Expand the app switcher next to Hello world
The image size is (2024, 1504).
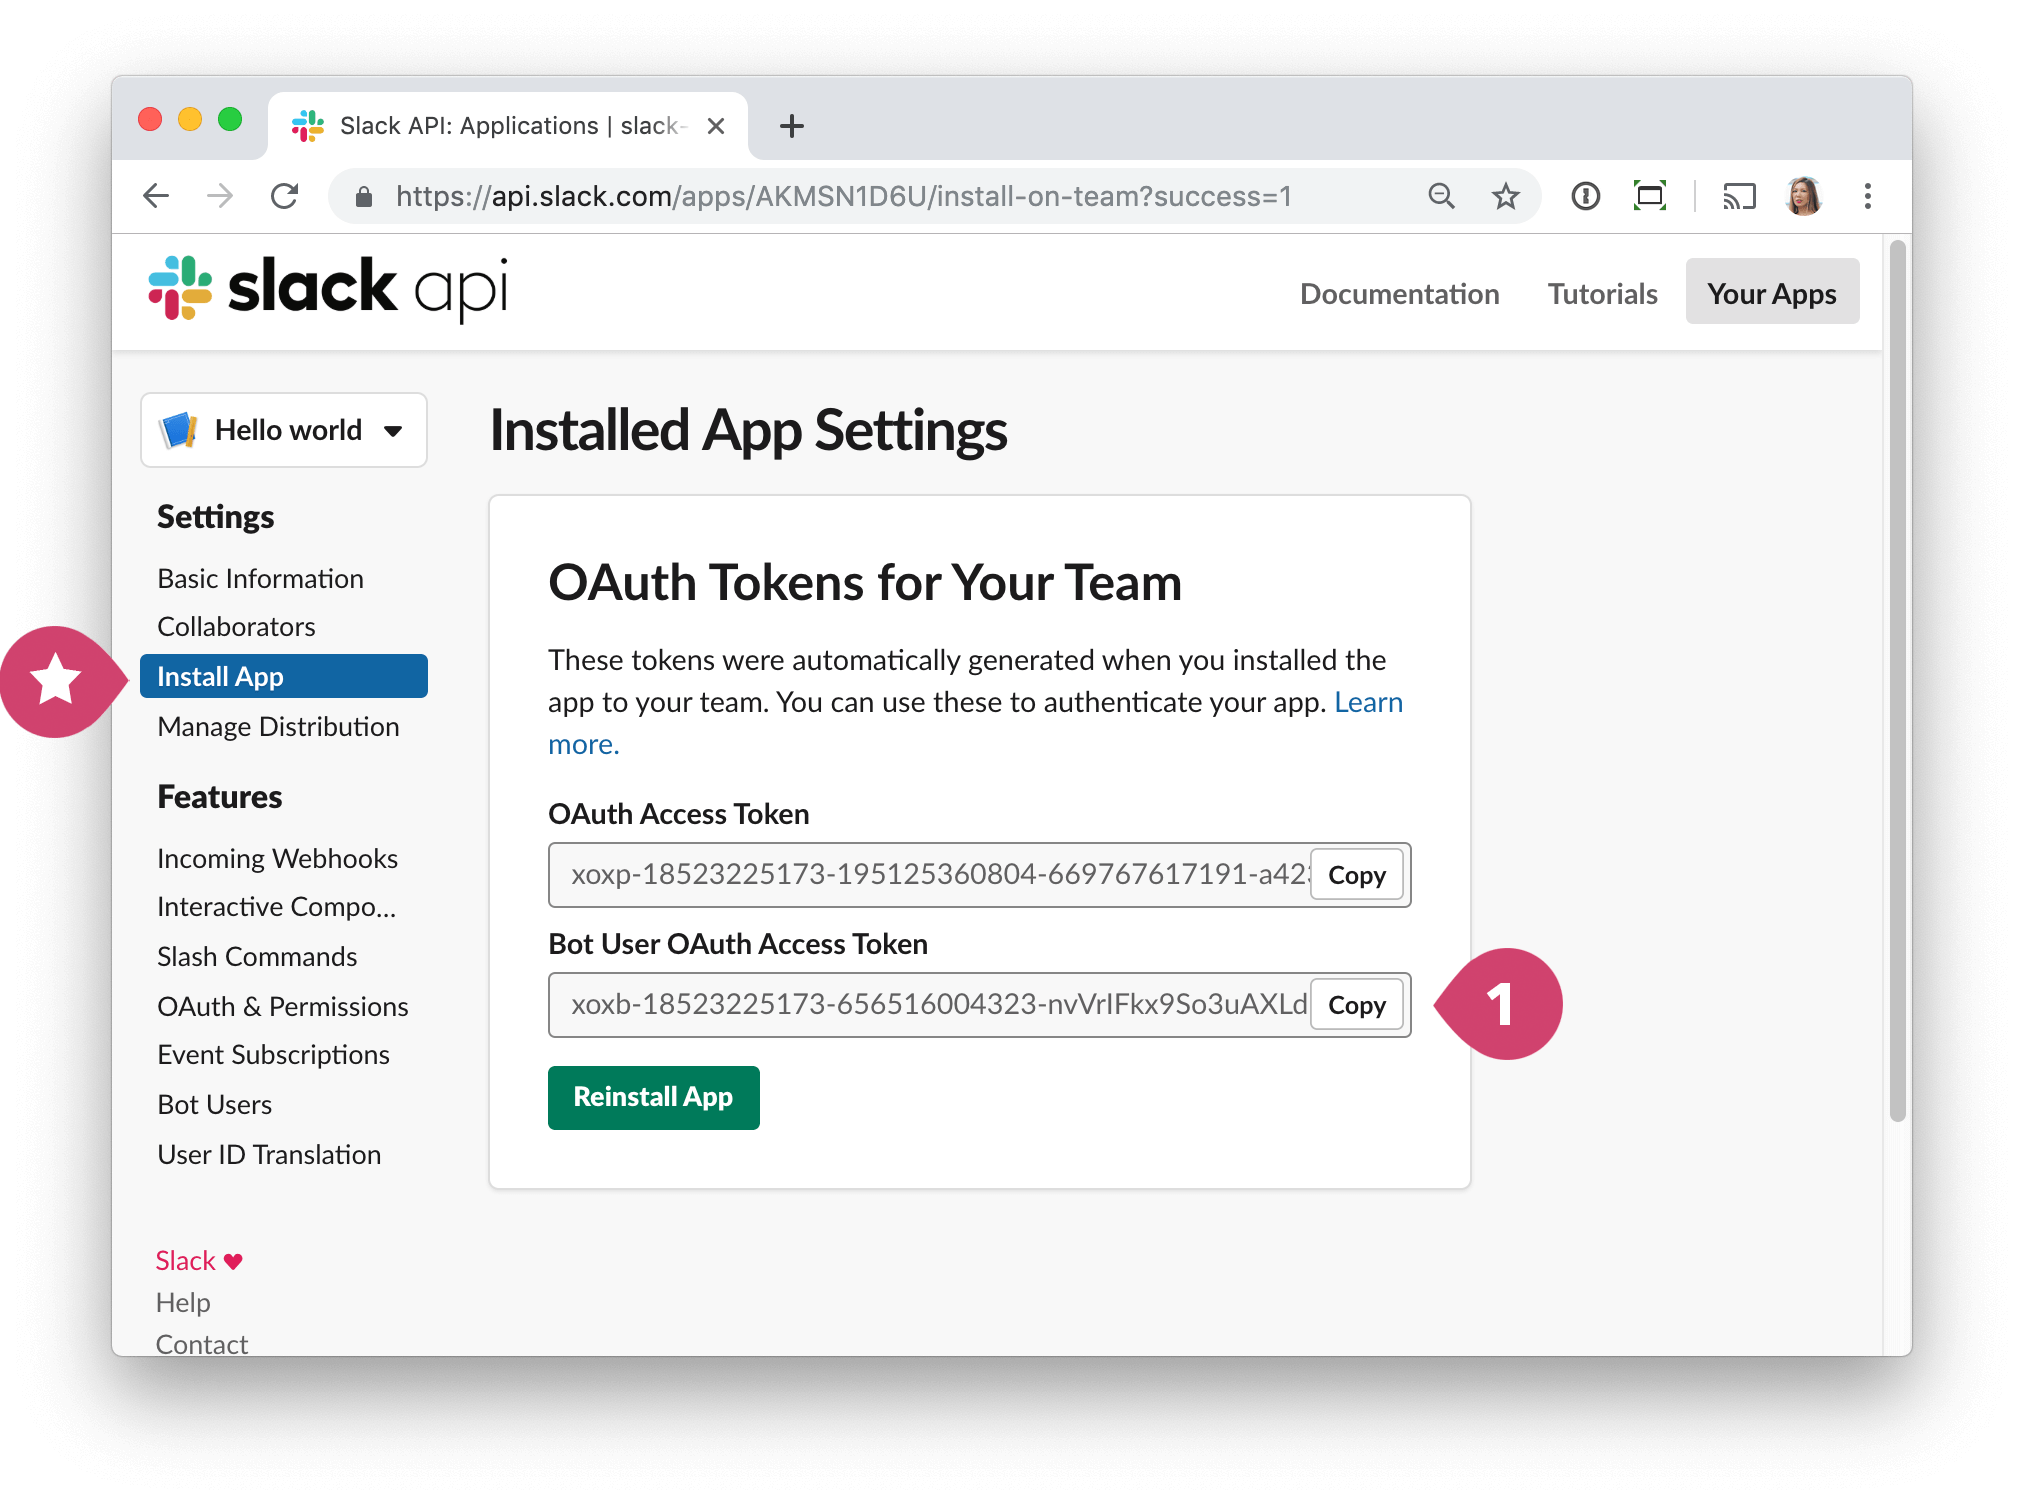click(x=391, y=430)
